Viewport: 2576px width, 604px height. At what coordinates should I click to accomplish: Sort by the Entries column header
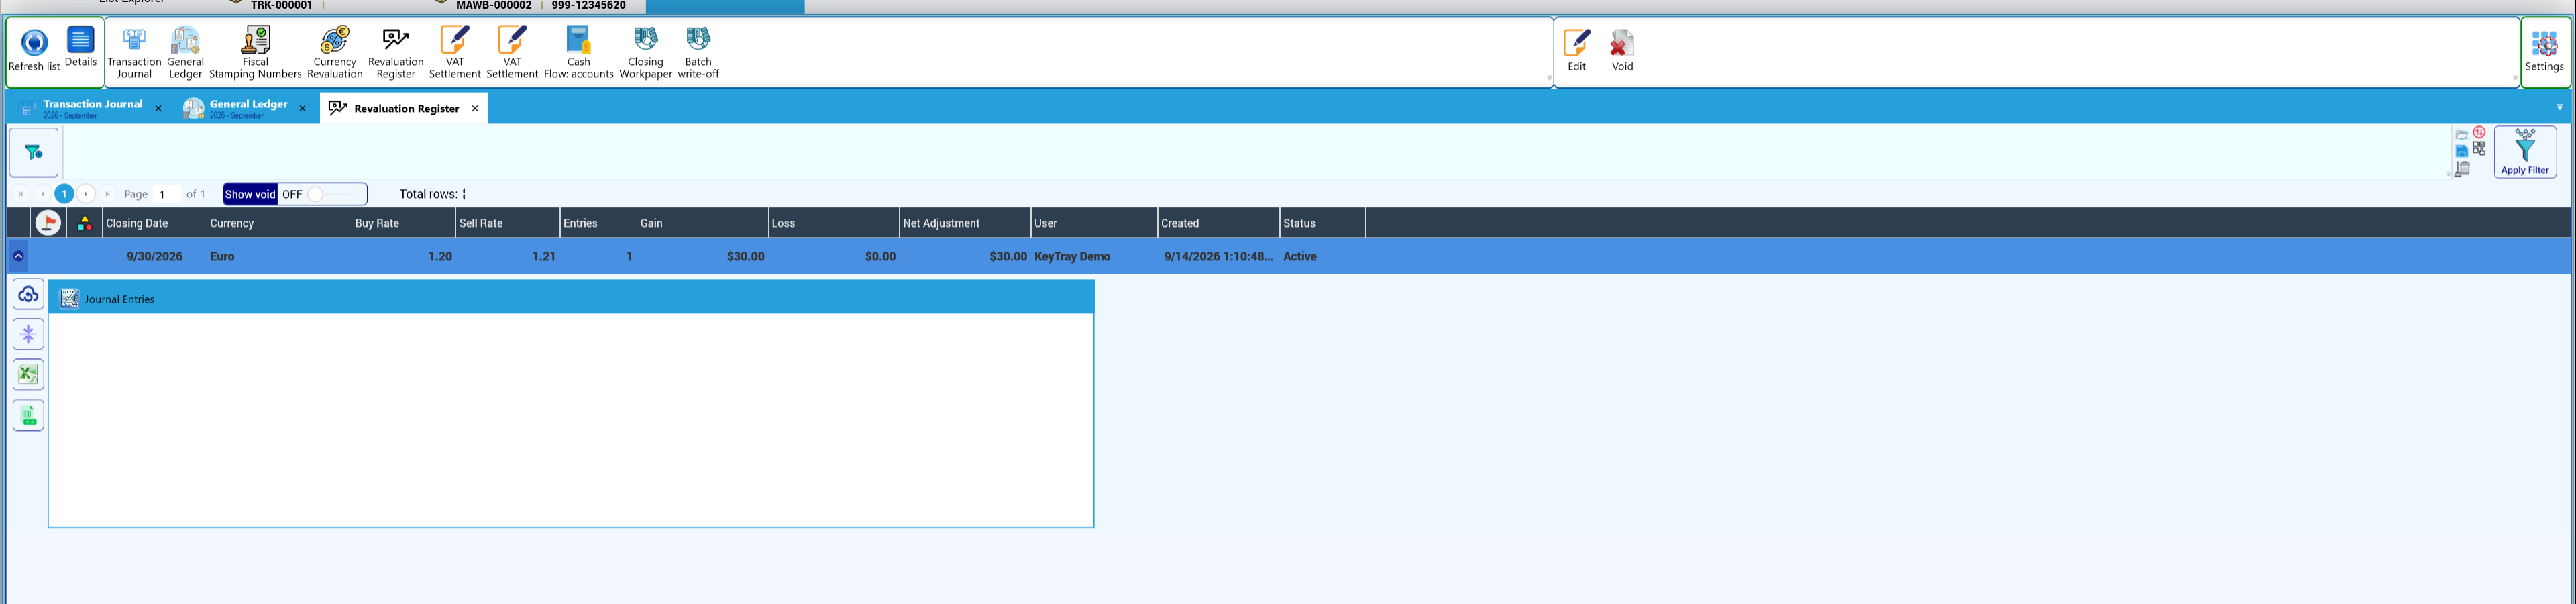(x=598, y=223)
